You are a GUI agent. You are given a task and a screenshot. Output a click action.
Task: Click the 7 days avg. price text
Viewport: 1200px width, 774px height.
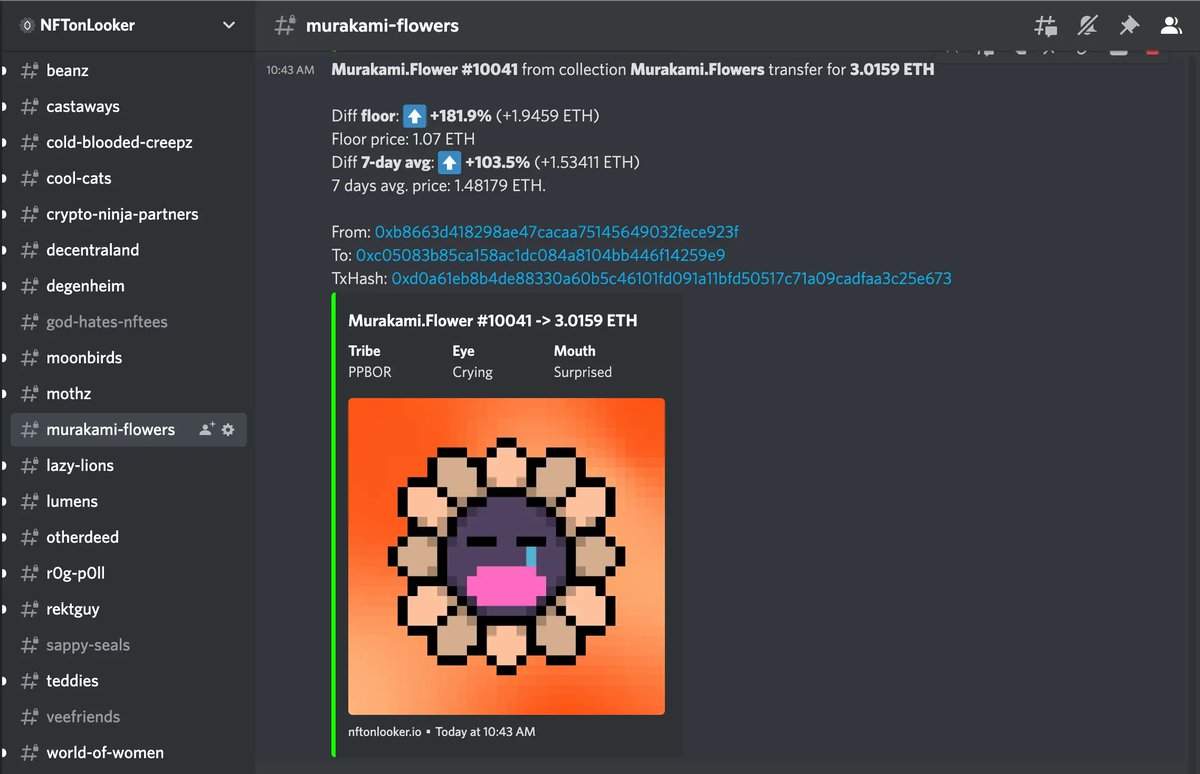(x=439, y=185)
